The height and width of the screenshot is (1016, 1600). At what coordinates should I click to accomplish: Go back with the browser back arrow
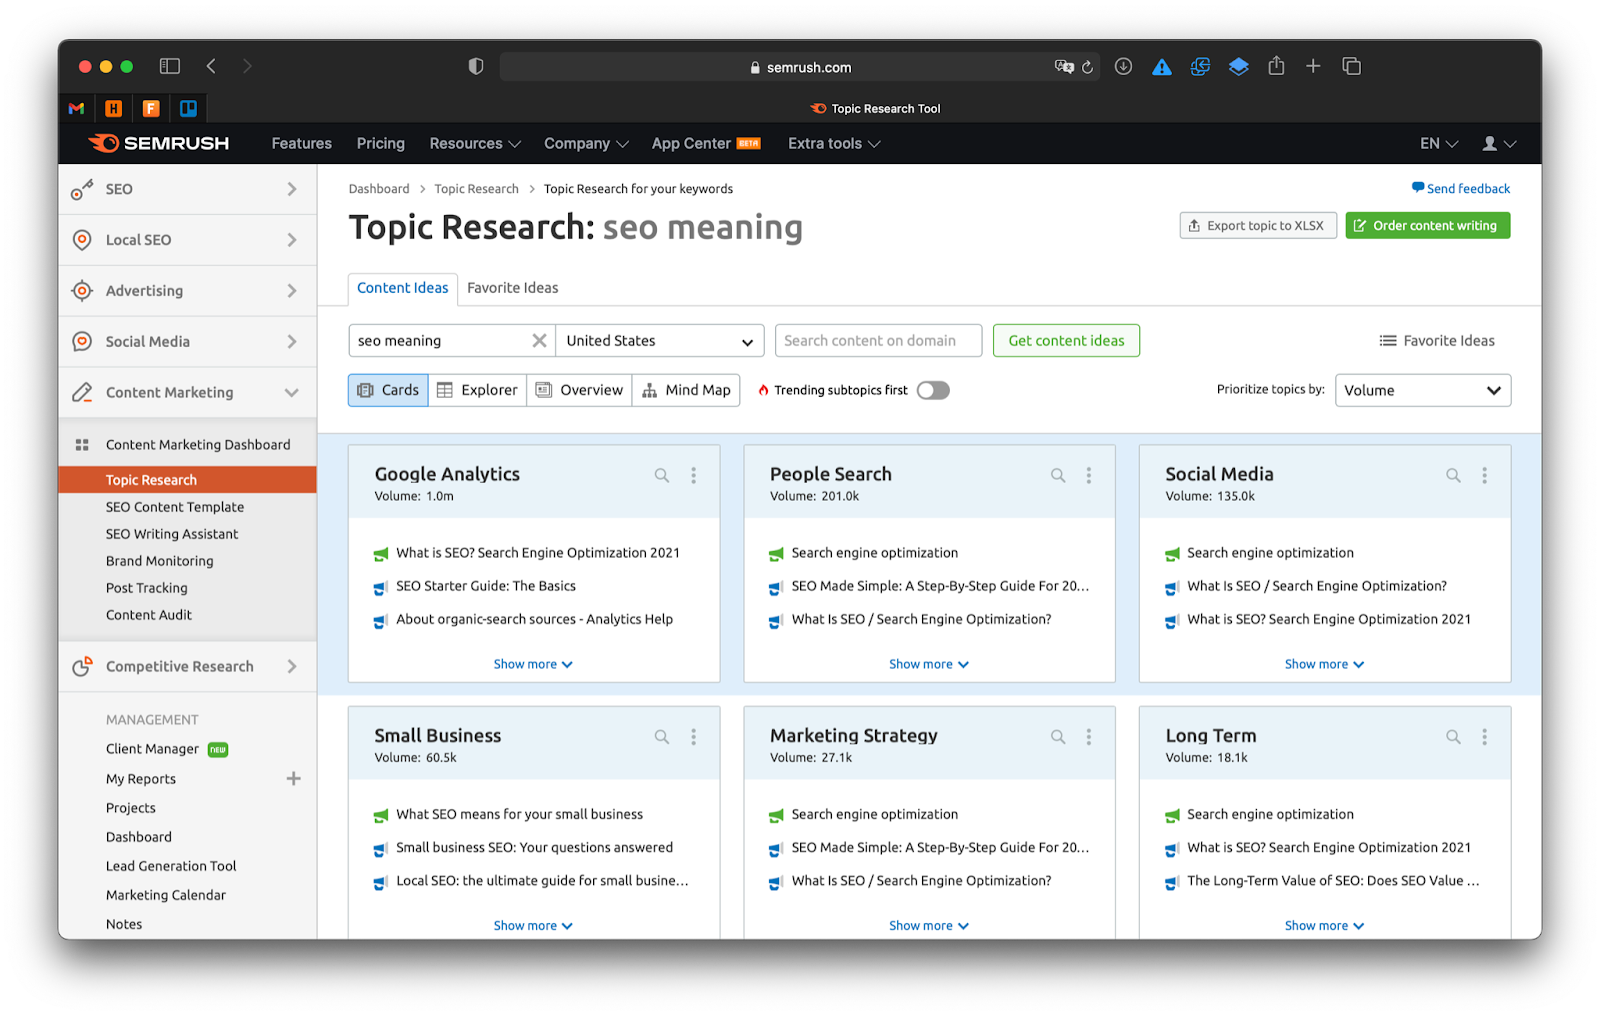click(211, 66)
